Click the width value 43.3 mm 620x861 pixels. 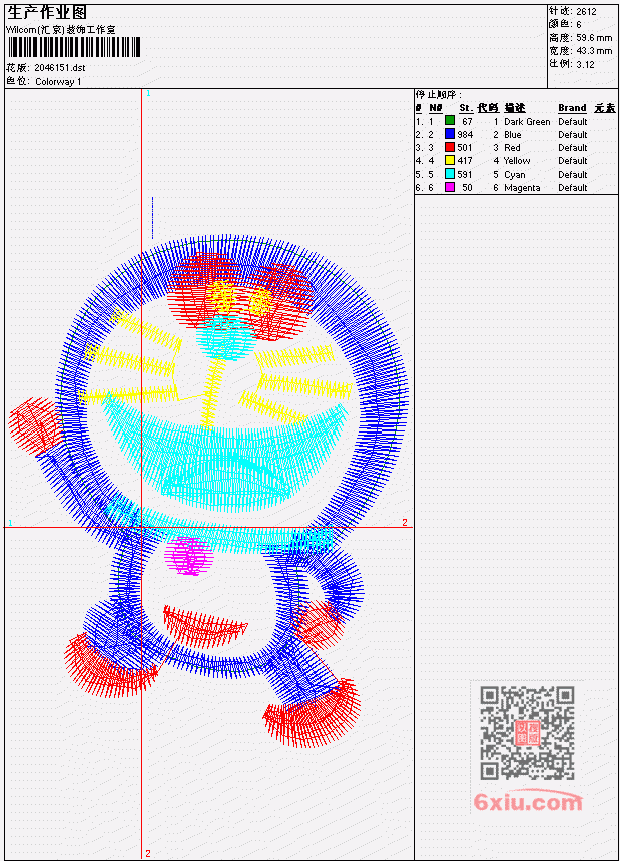coord(594,51)
